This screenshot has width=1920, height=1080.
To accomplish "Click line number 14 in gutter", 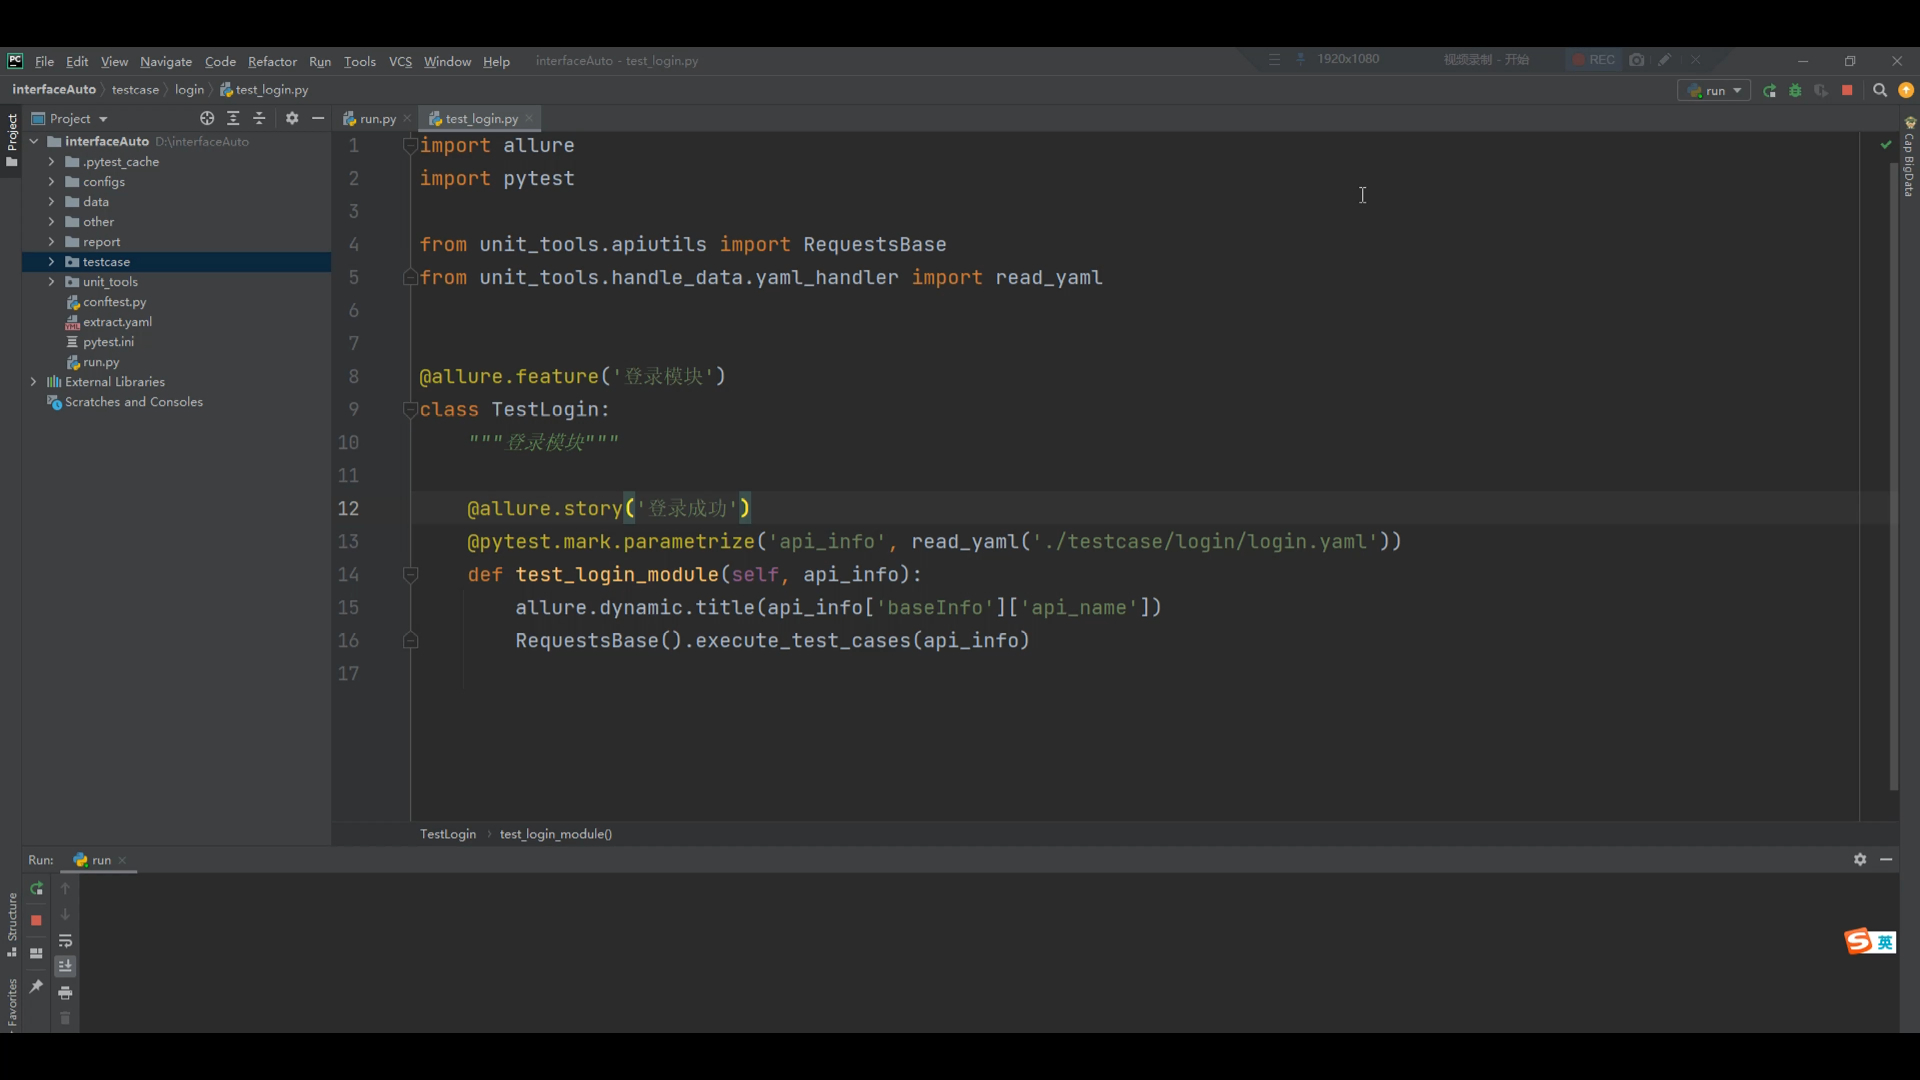I will 348,575.
